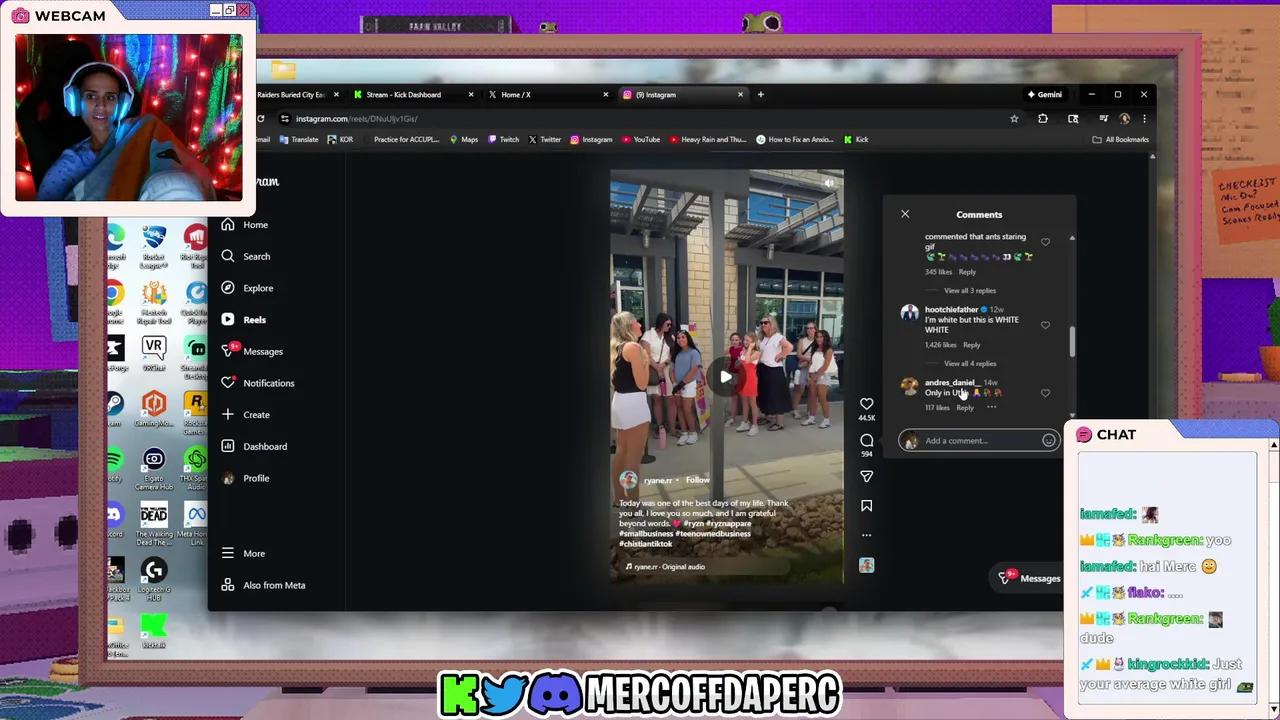
Task: Open the More menu in sidebar
Action: point(243,553)
